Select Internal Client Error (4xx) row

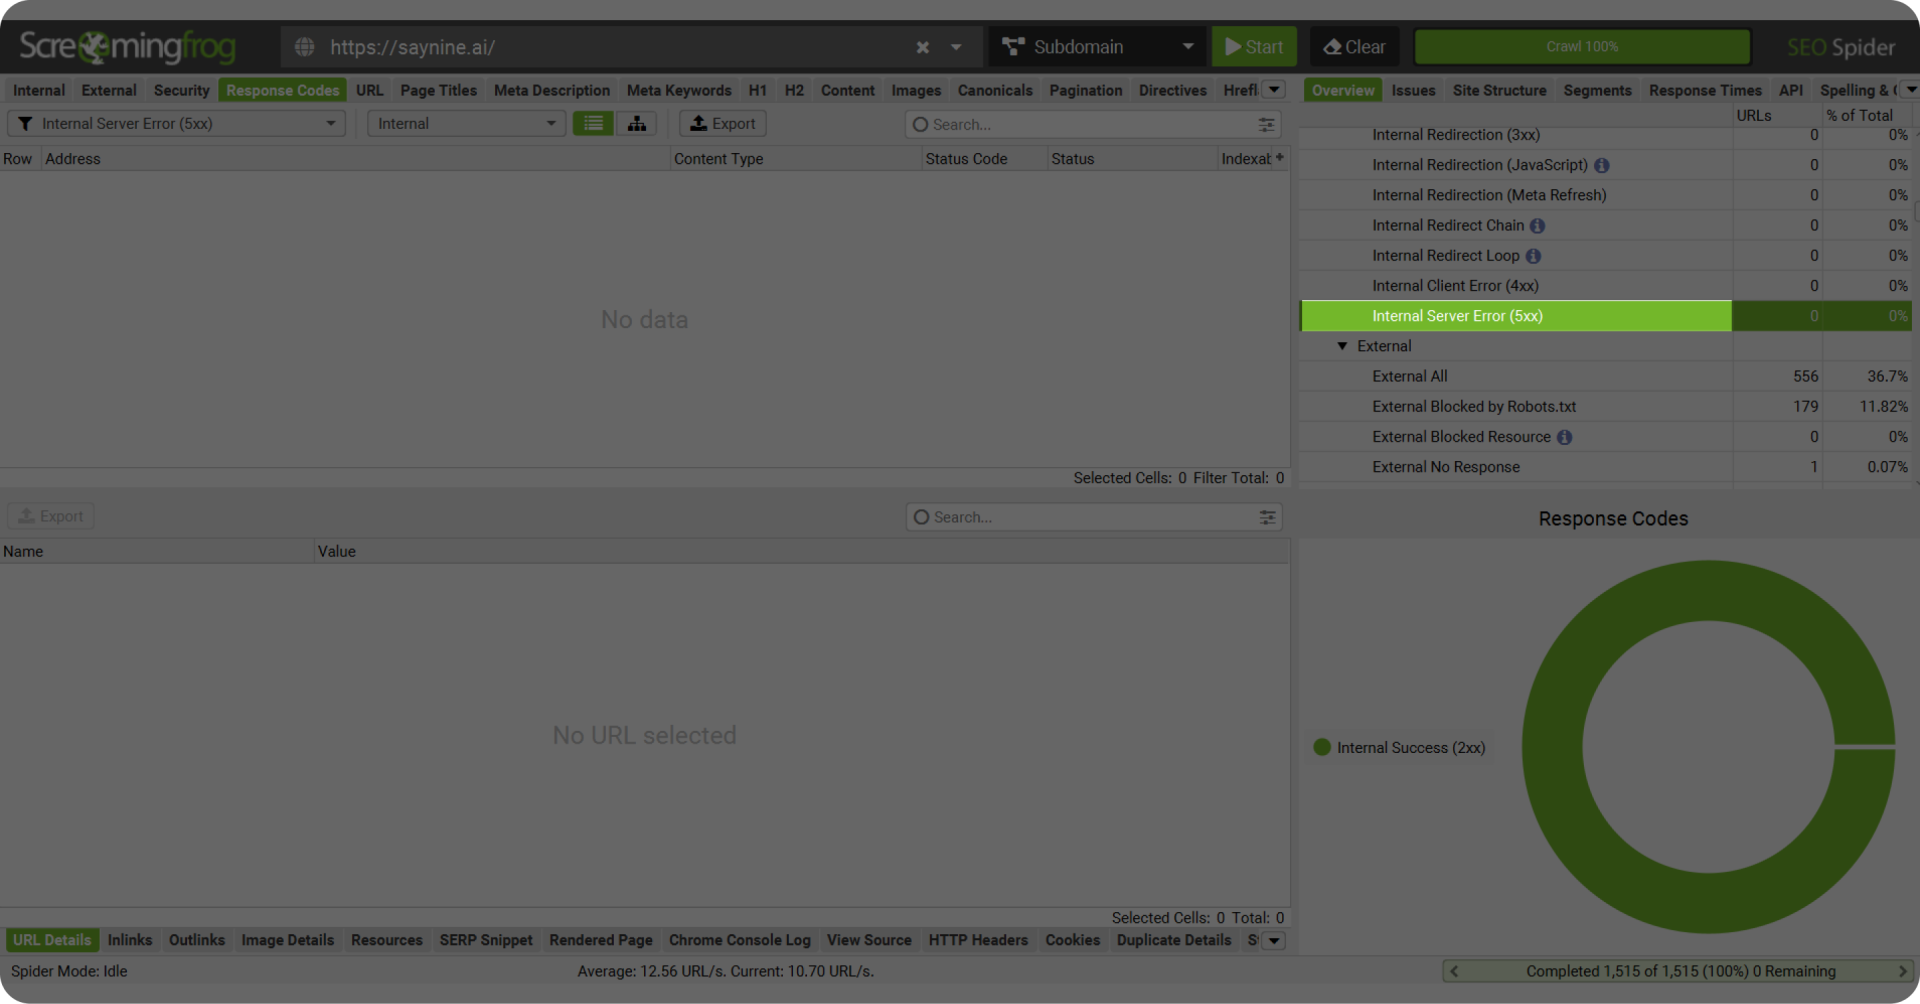click(x=1606, y=286)
